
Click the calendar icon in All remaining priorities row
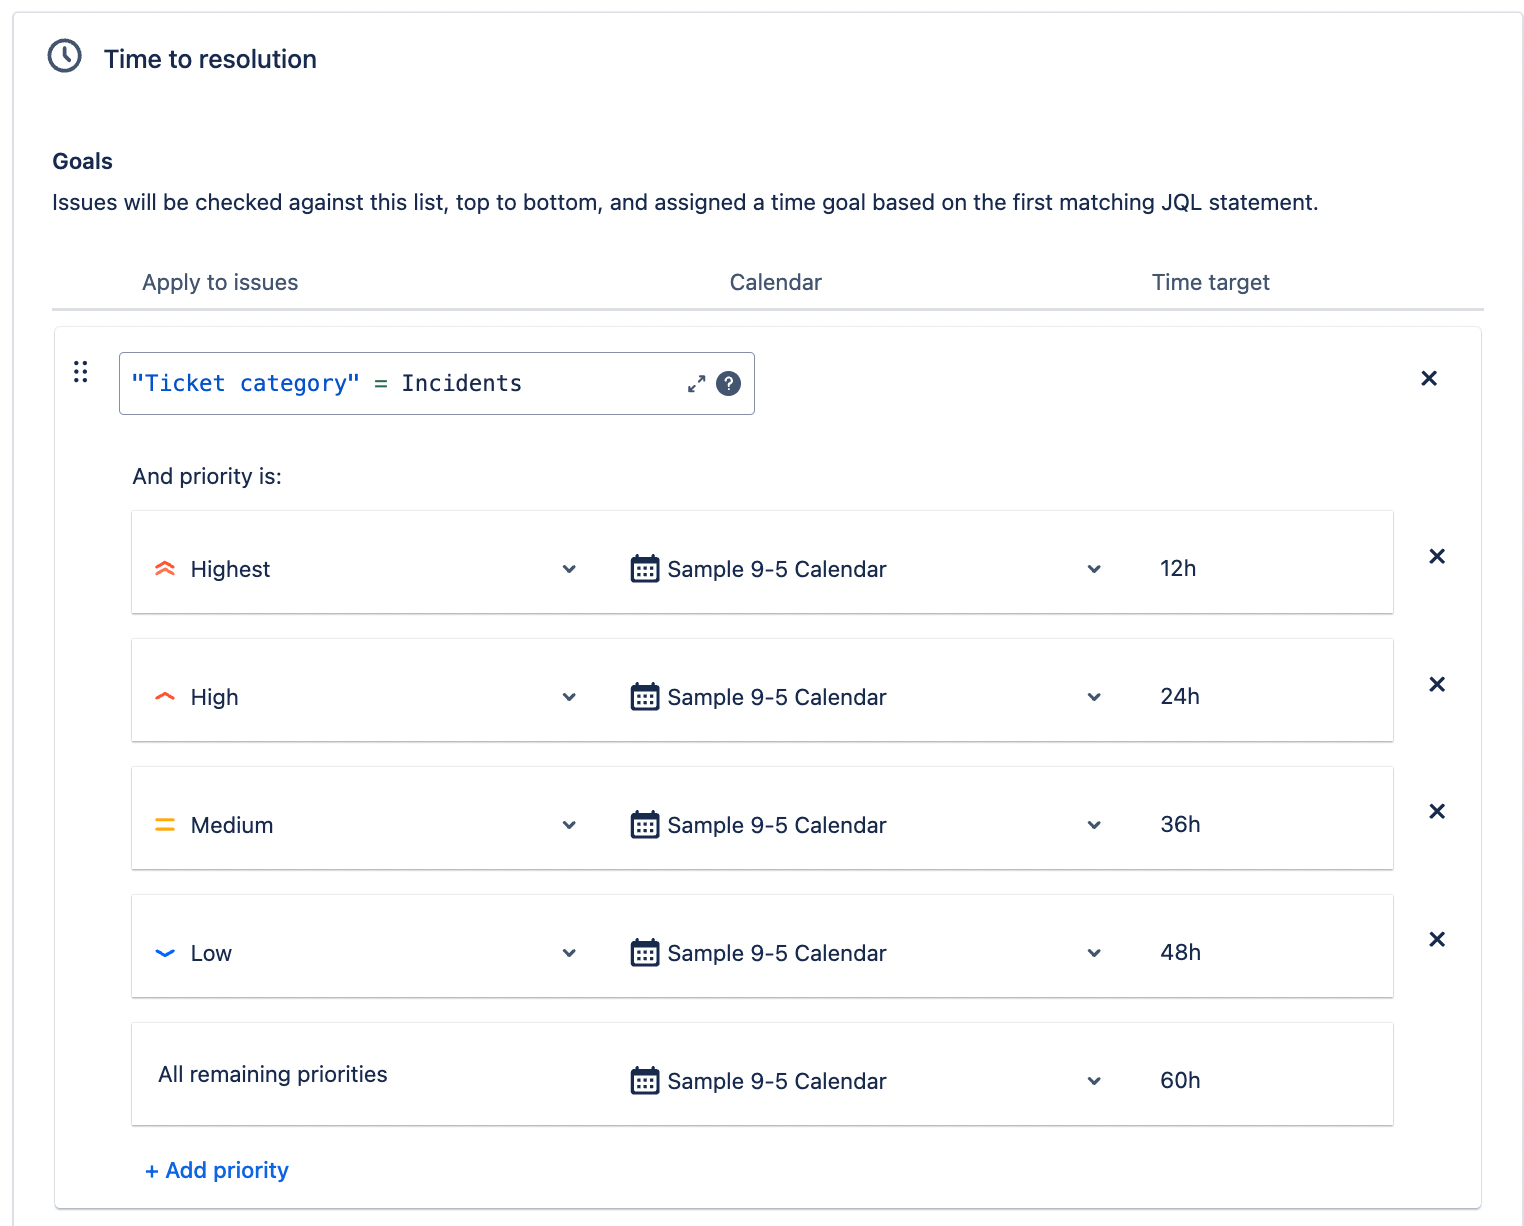coord(644,1080)
